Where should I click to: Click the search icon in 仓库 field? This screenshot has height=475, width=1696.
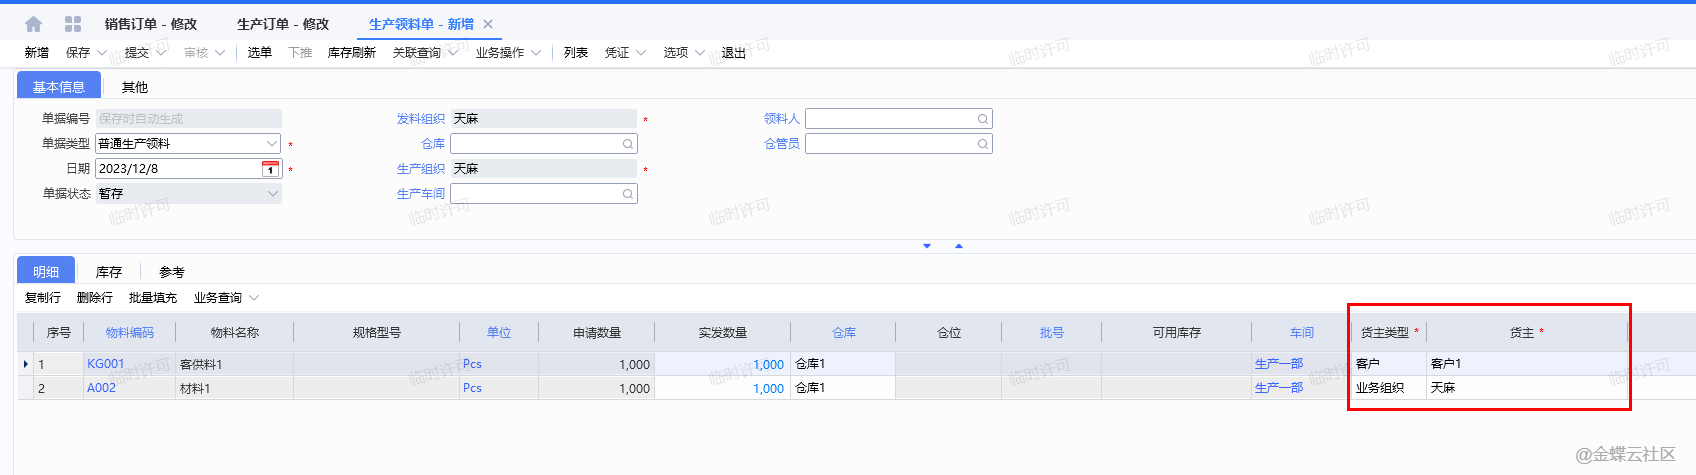click(628, 144)
